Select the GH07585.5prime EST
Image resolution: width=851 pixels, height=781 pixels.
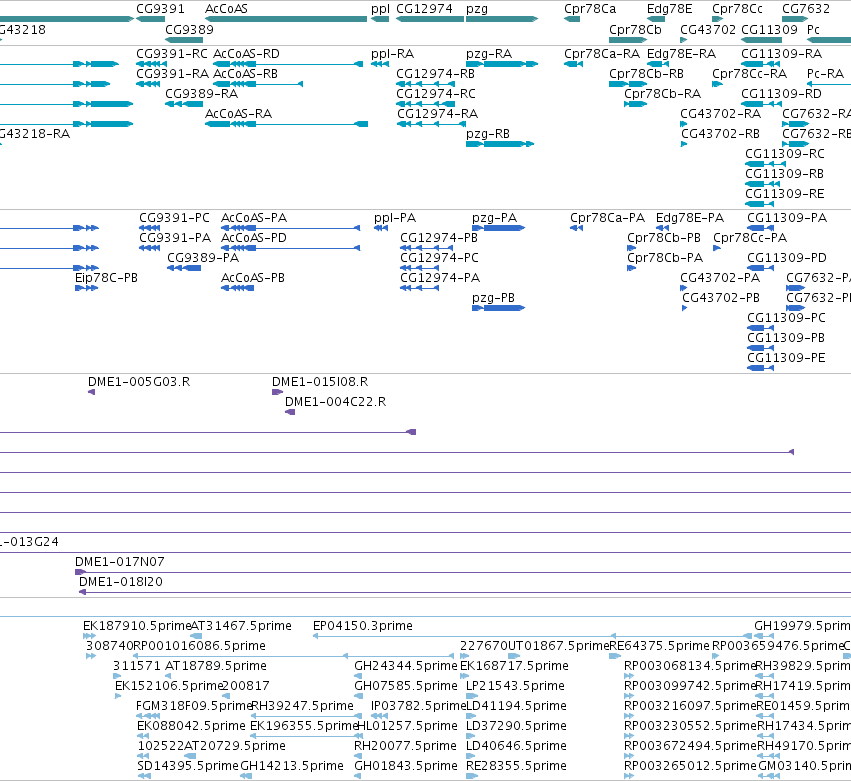tap(358, 696)
